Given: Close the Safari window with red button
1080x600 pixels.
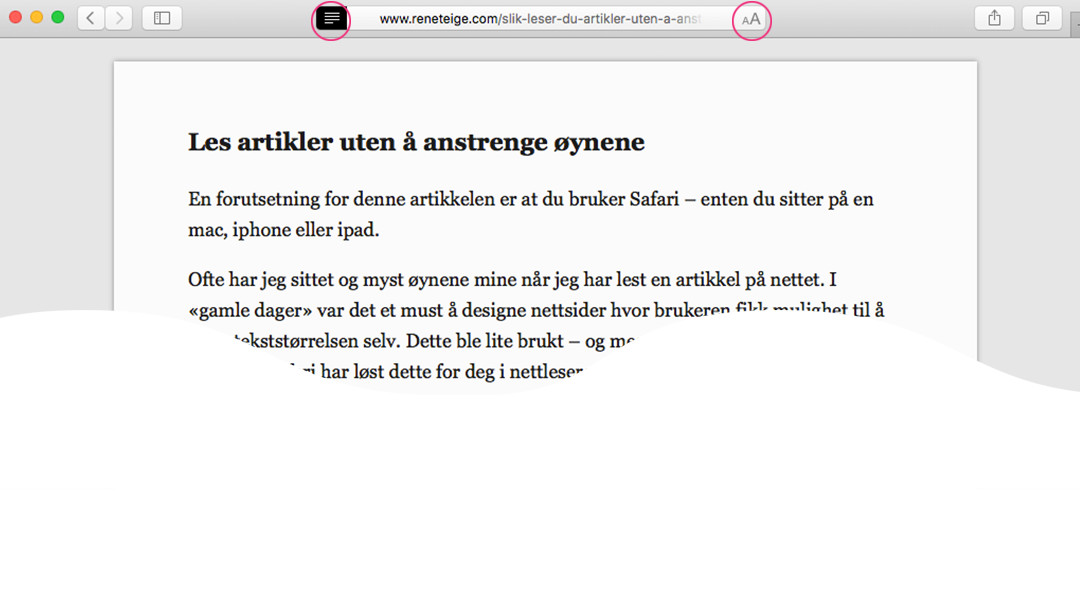Looking at the screenshot, I should (15, 17).
